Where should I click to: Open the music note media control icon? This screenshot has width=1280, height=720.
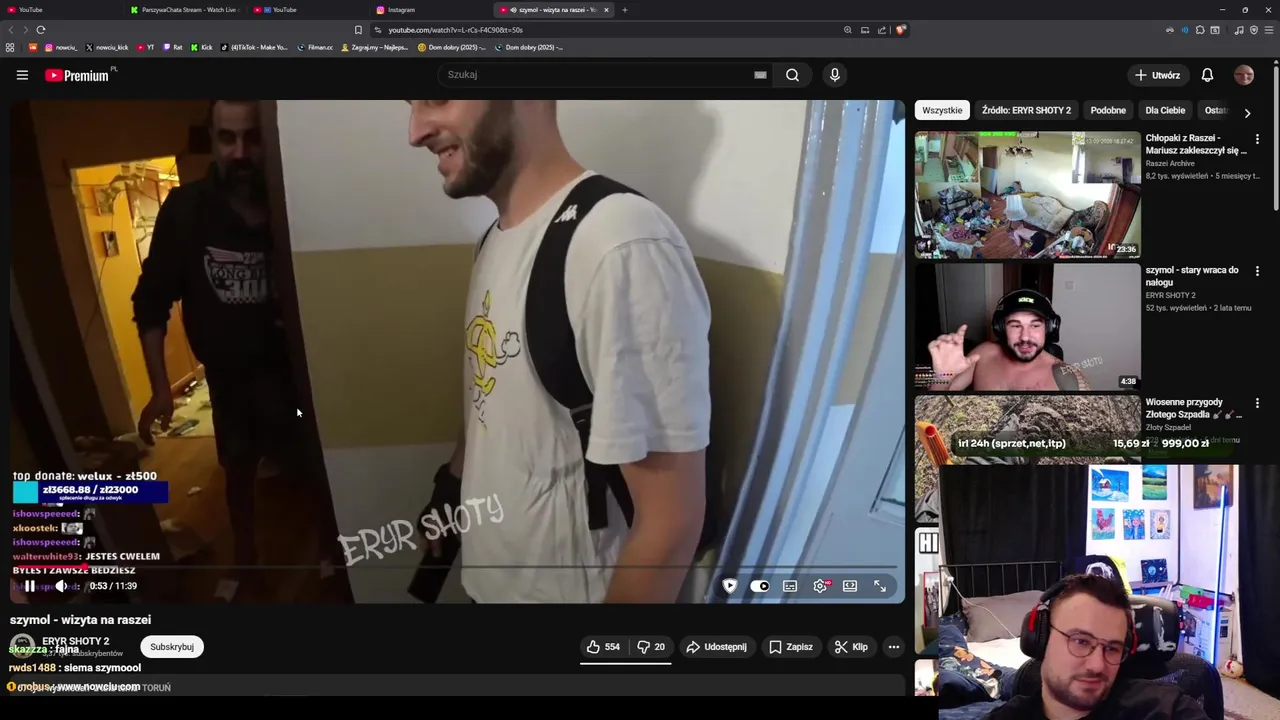1239,30
